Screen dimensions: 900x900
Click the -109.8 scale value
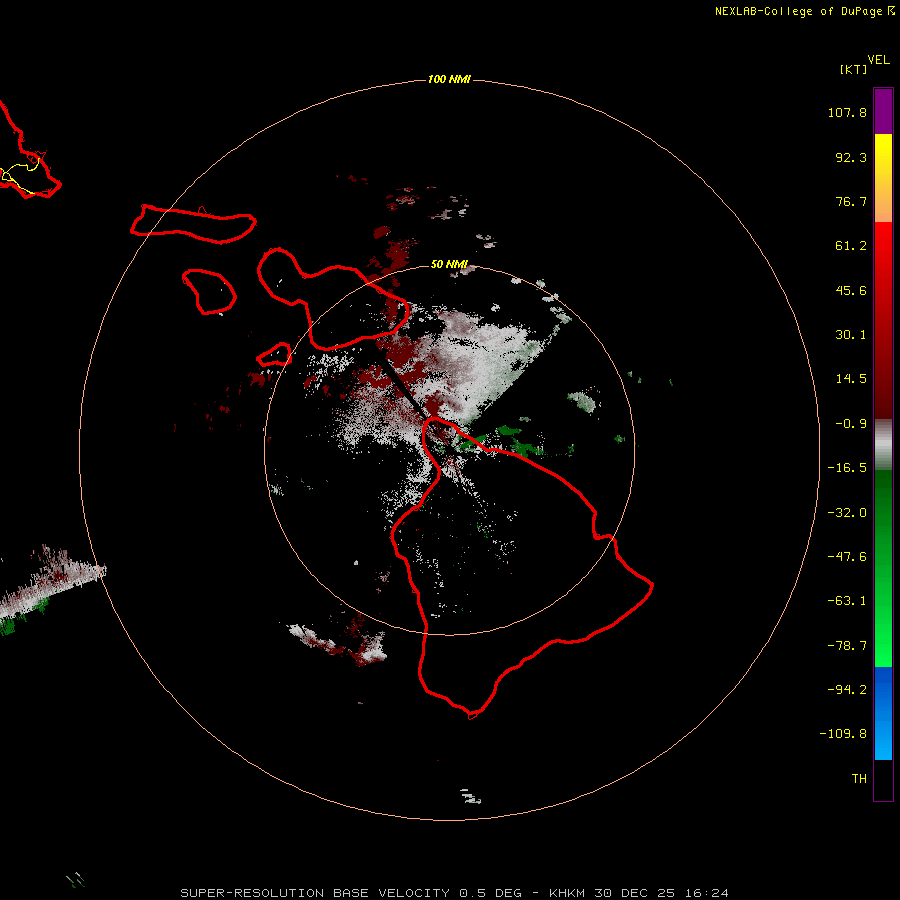(x=843, y=734)
